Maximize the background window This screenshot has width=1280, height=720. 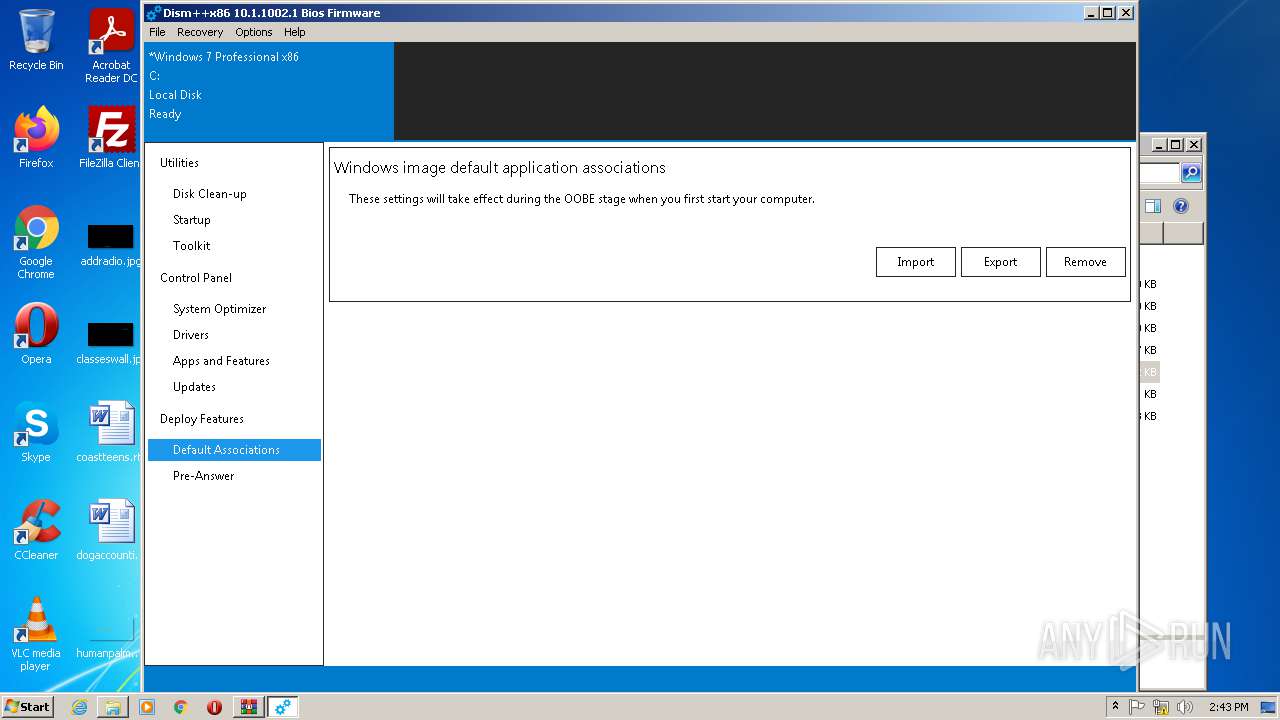pos(1176,144)
